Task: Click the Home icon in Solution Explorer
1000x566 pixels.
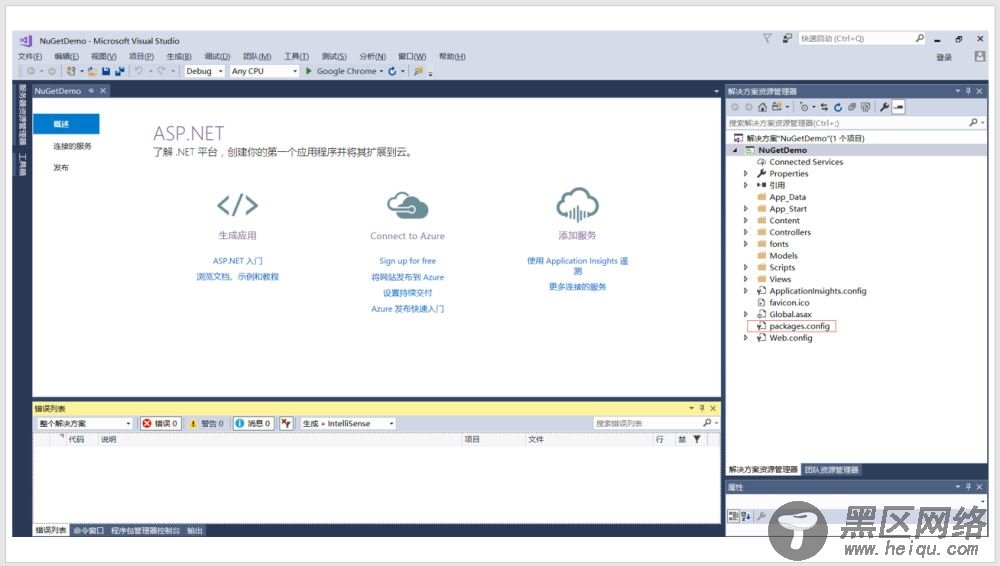Action: (762, 107)
